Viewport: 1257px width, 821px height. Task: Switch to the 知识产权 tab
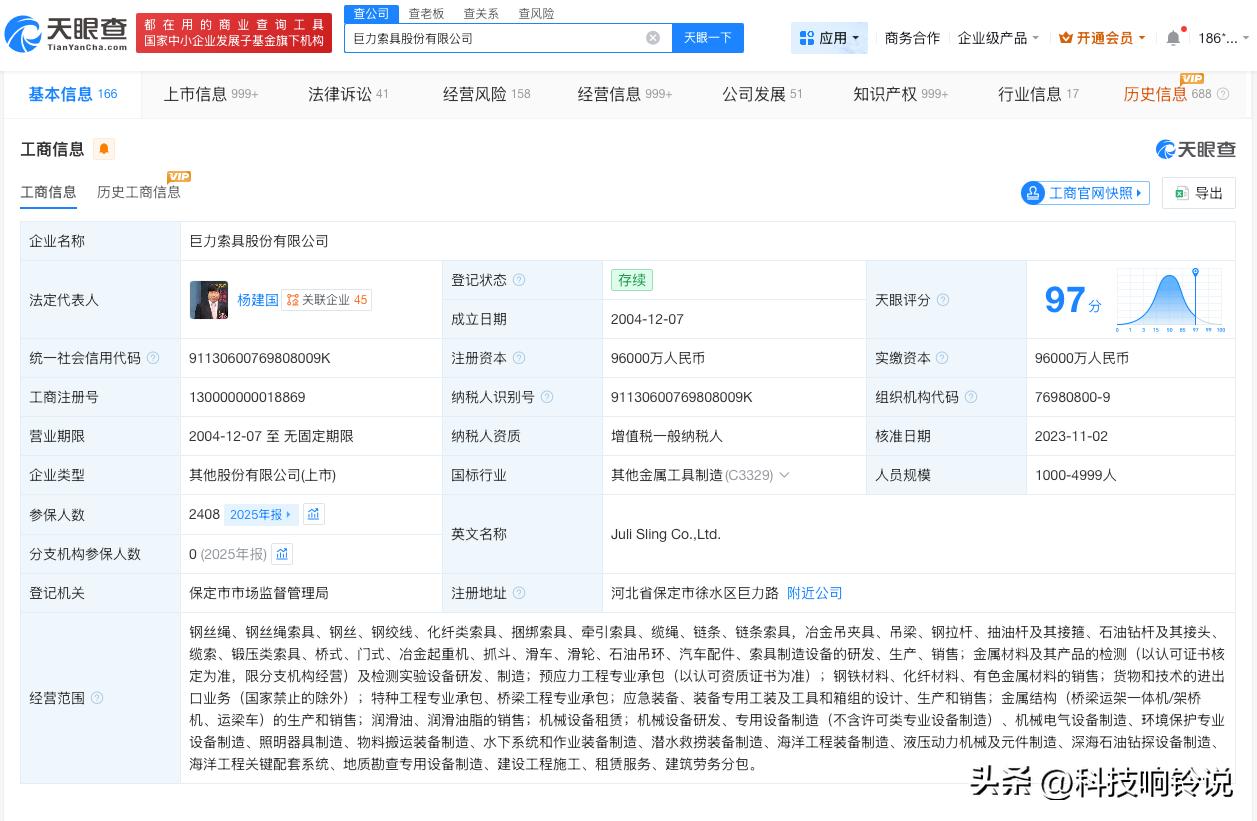pyautogui.click(x=900, y=94)
